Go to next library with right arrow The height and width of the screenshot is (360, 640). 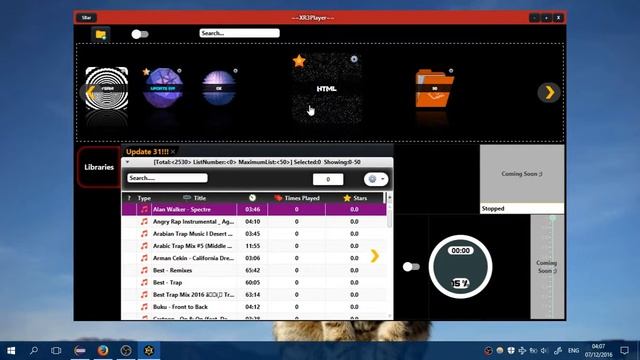pyautogui.click(x=549, y=92)
